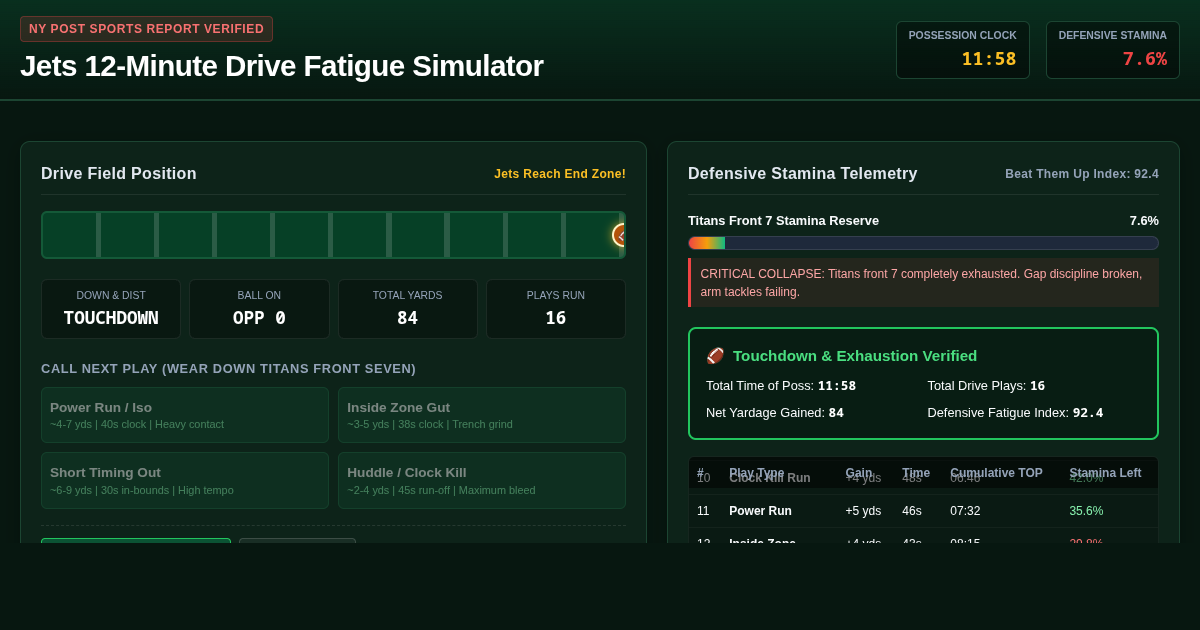Select the Possession Clock card in the header

(x=962, y=50)
